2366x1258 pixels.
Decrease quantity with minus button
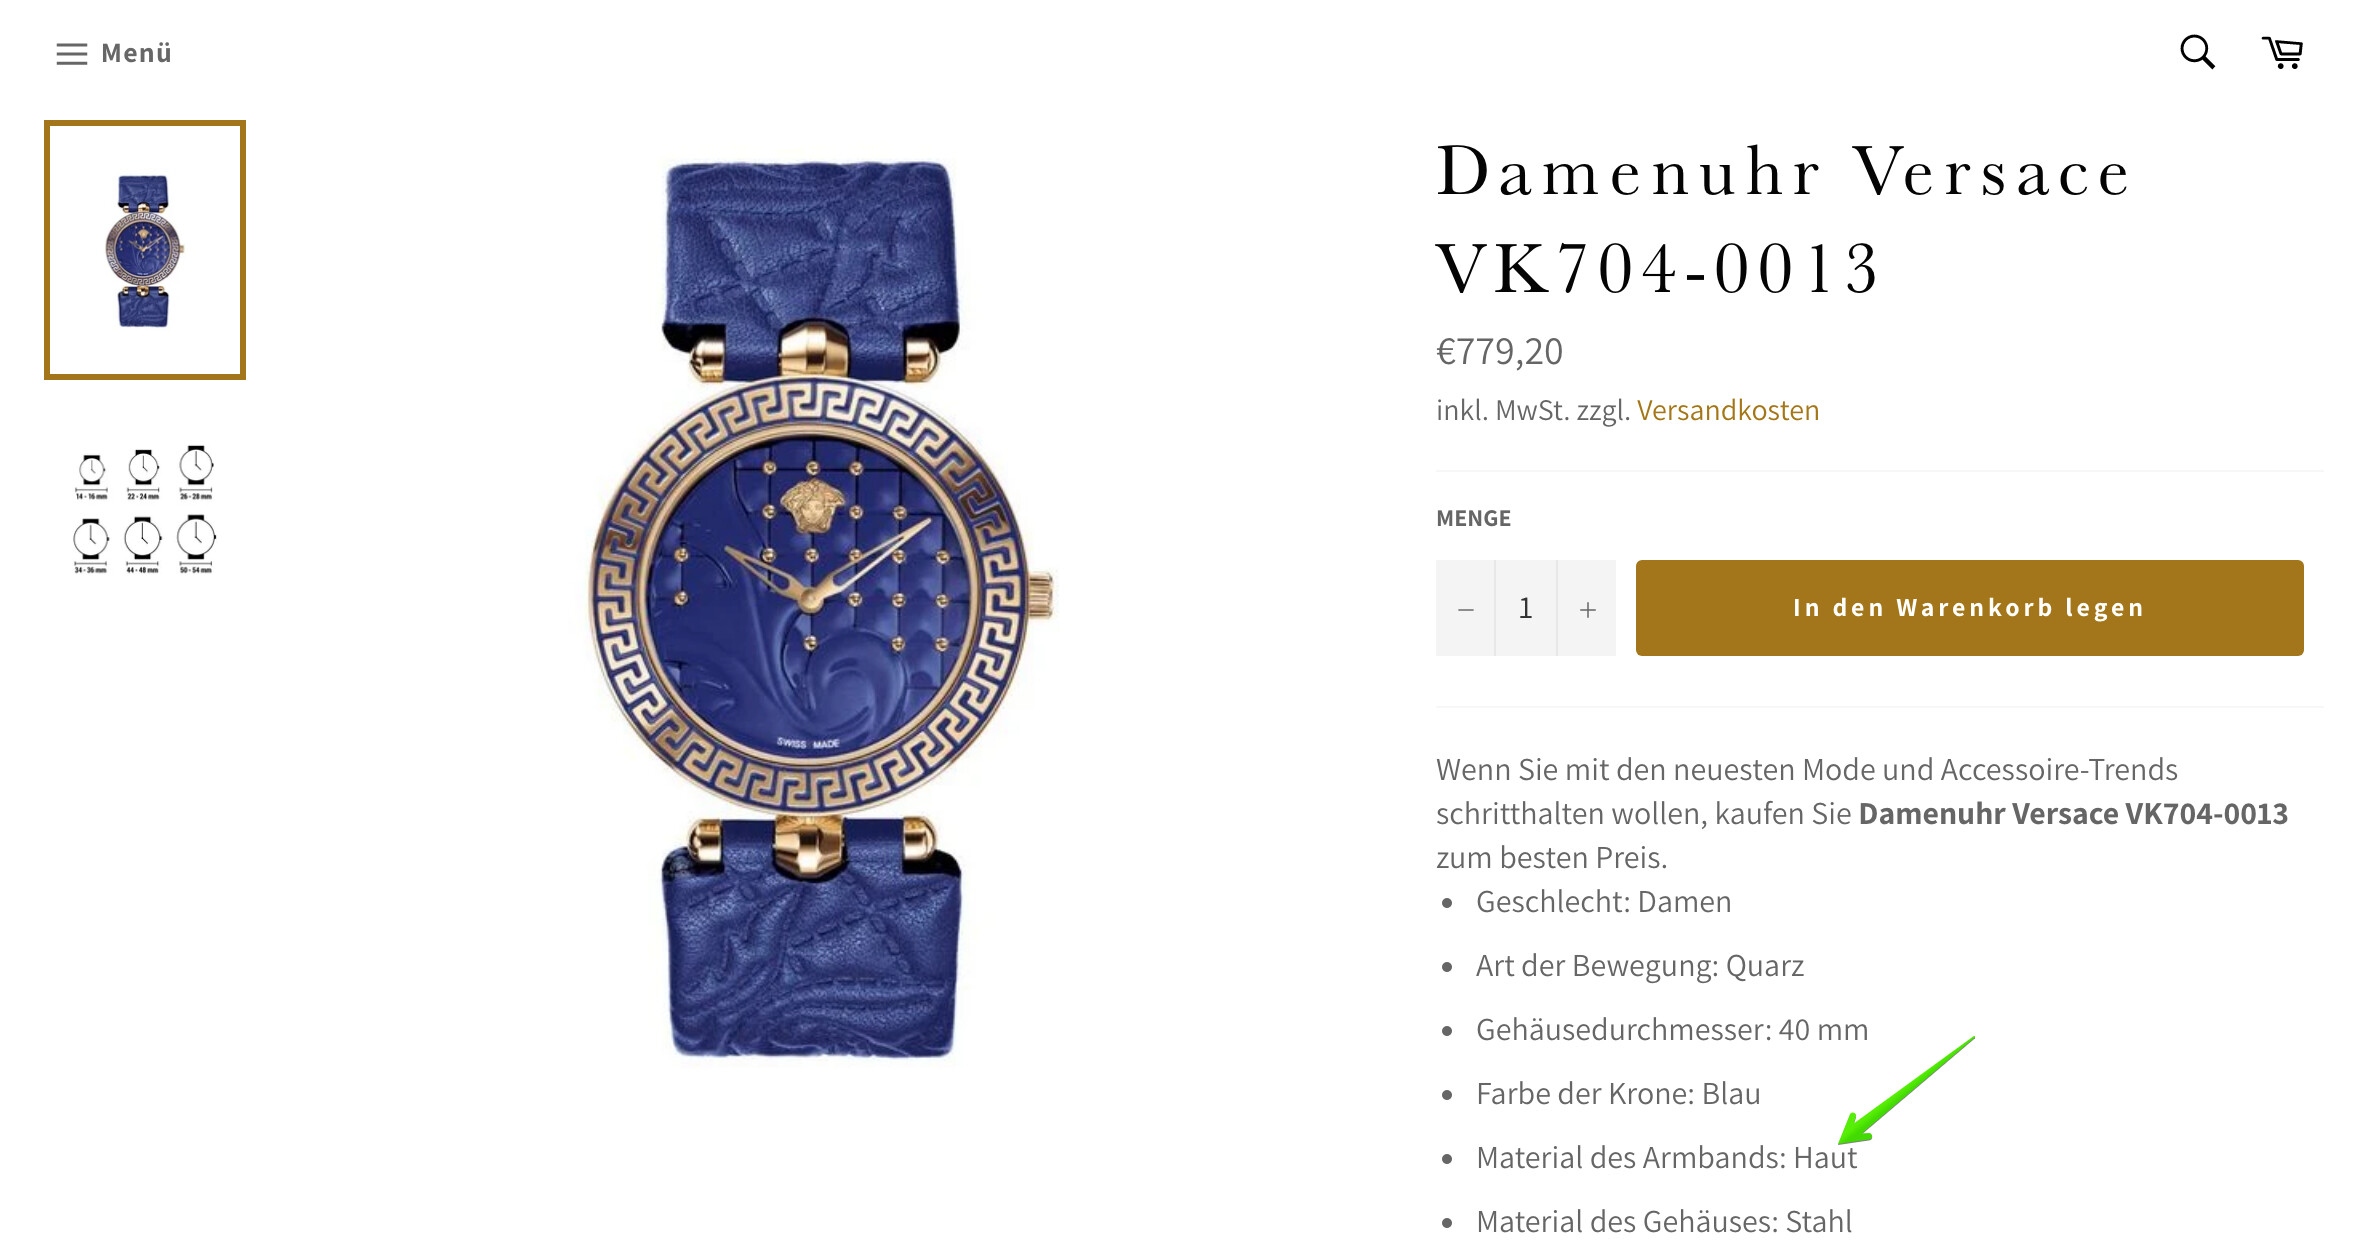1465,608
